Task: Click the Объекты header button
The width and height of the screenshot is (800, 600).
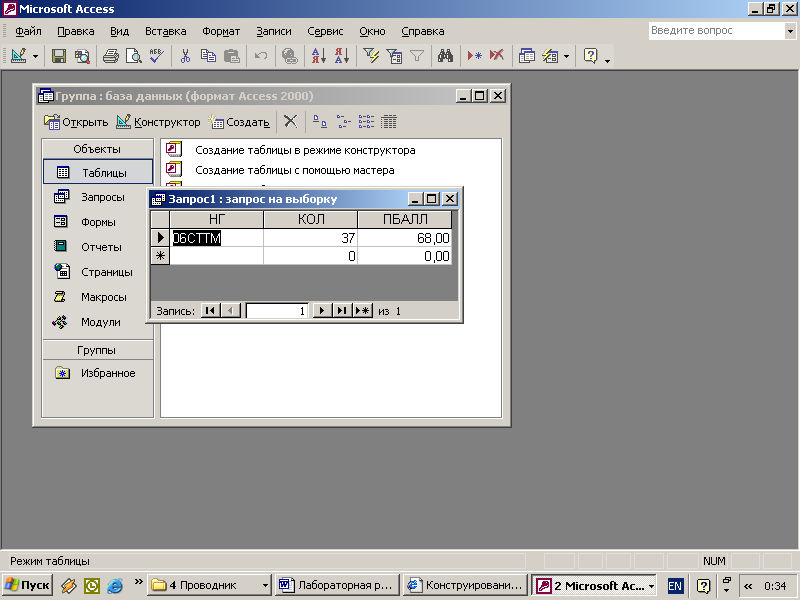Action: [97, 149]
